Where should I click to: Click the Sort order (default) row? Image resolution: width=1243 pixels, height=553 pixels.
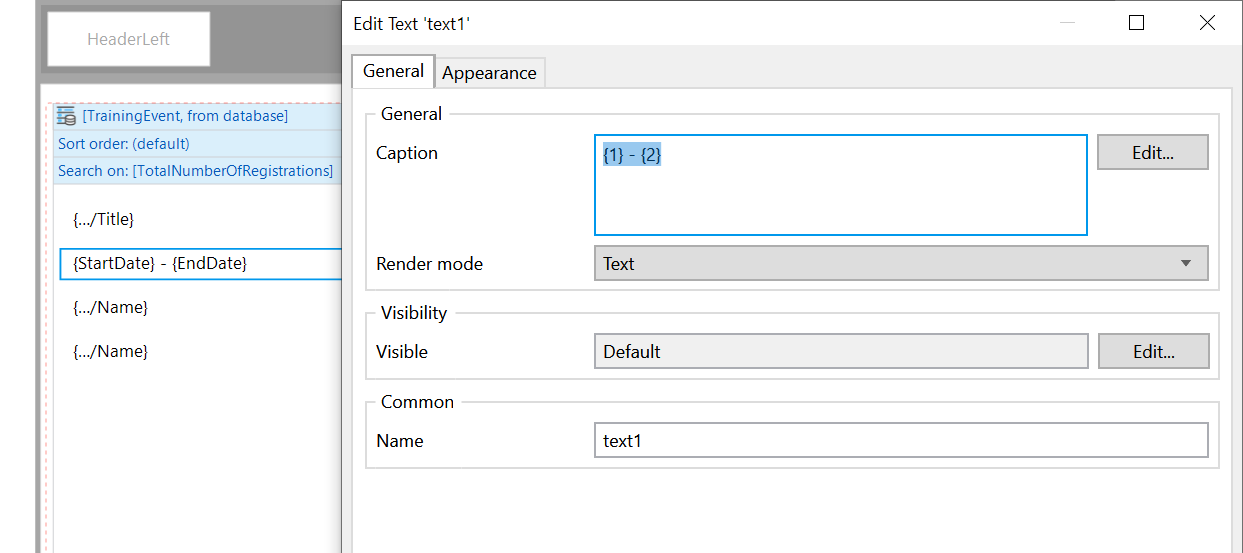point(124,144)
